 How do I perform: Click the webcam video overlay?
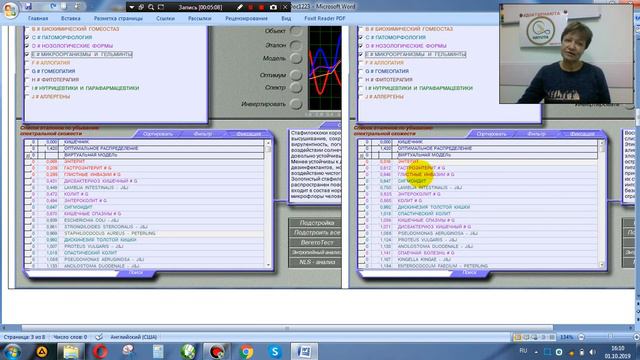[x=567, y=54]
